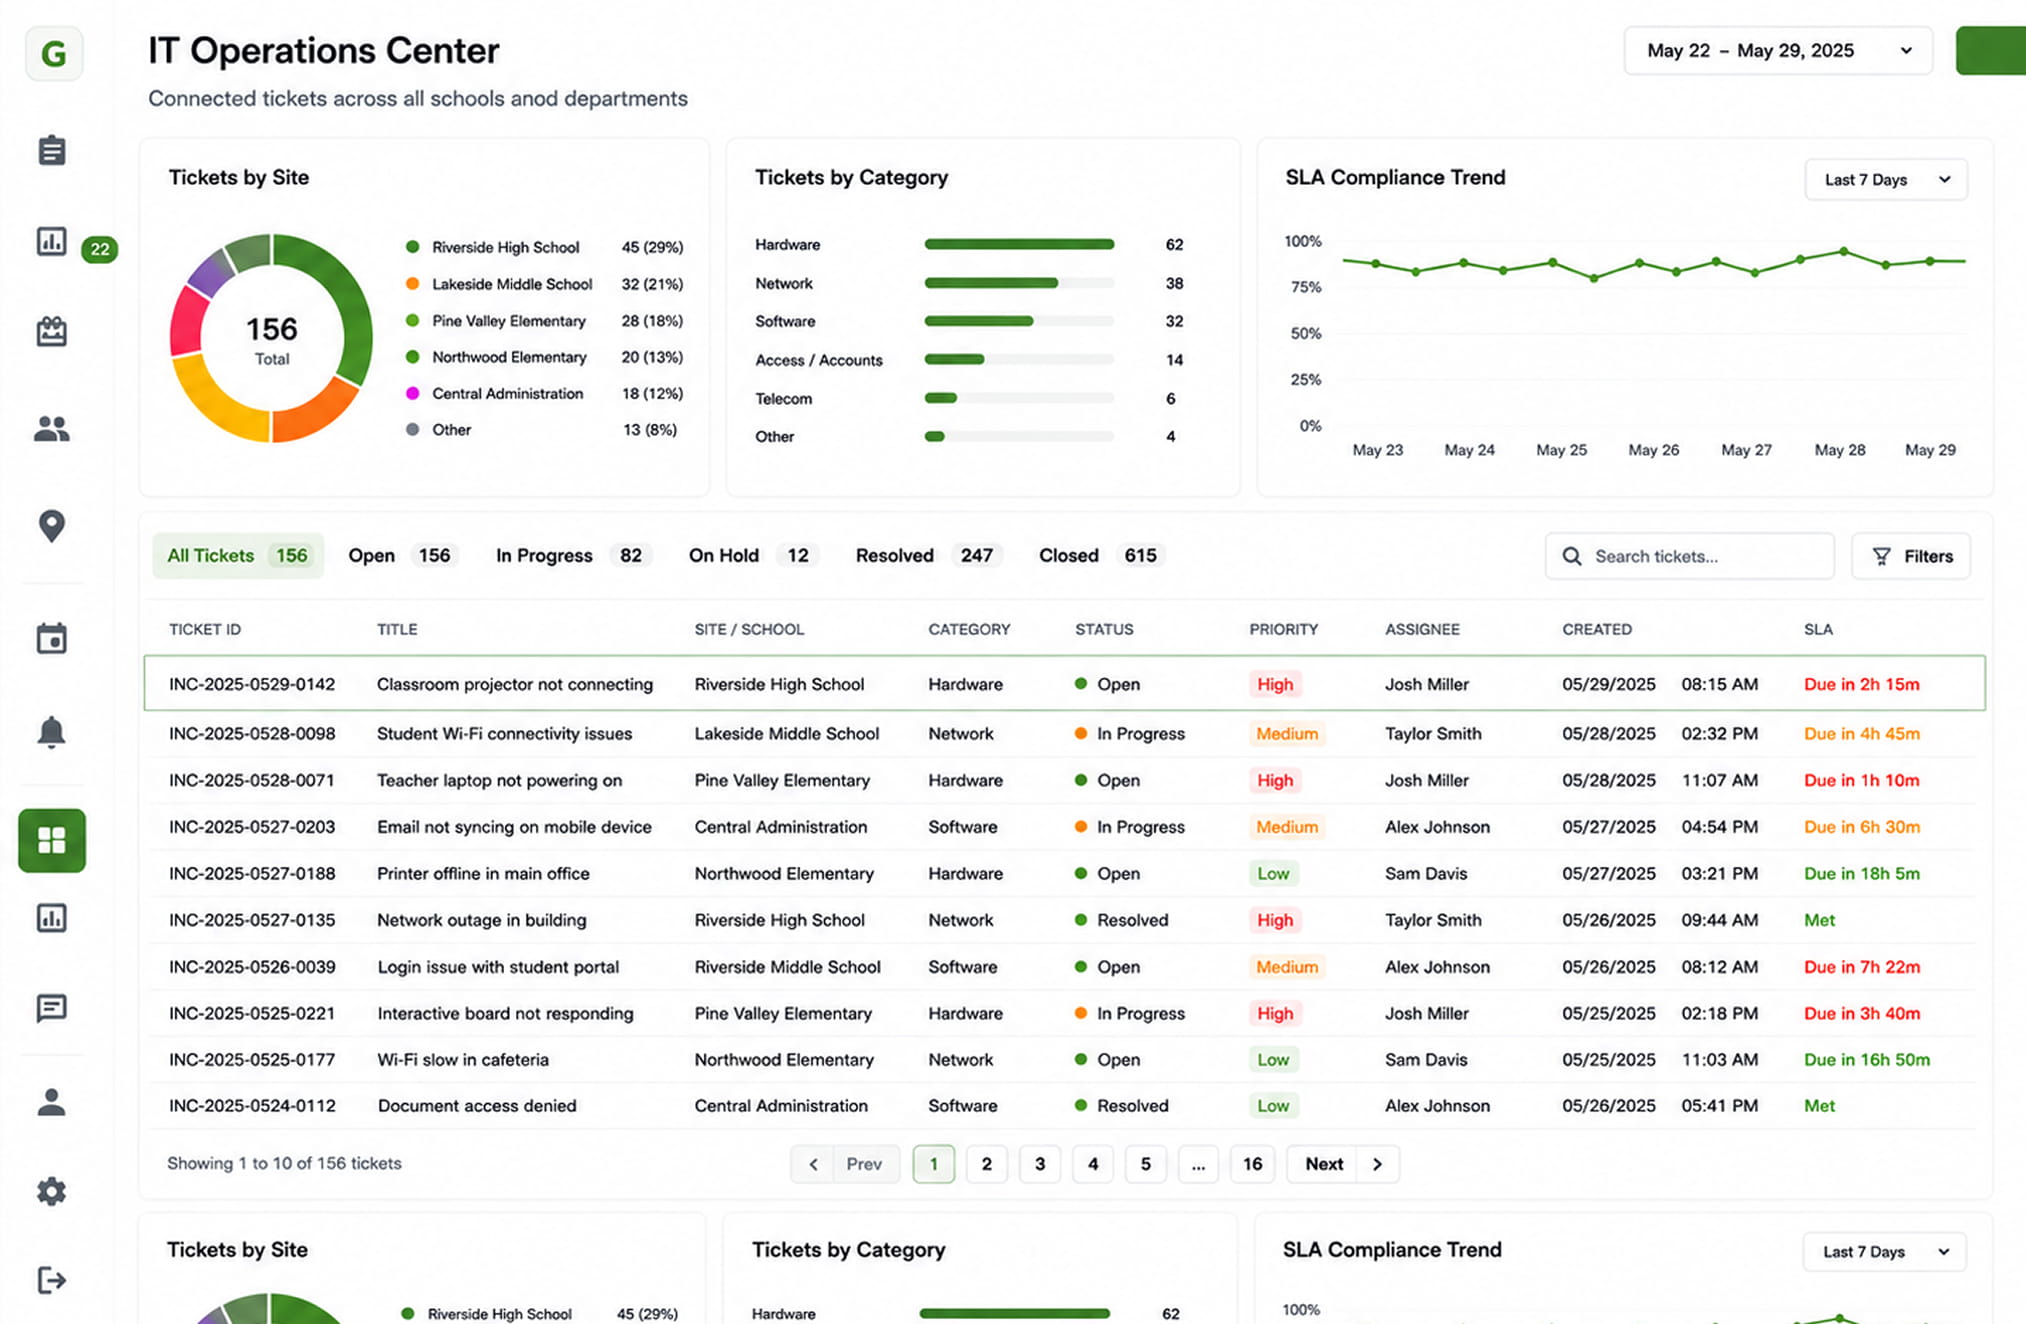Open the location pin sidebar icon
2026x1324 pixels.
(52, 525)
